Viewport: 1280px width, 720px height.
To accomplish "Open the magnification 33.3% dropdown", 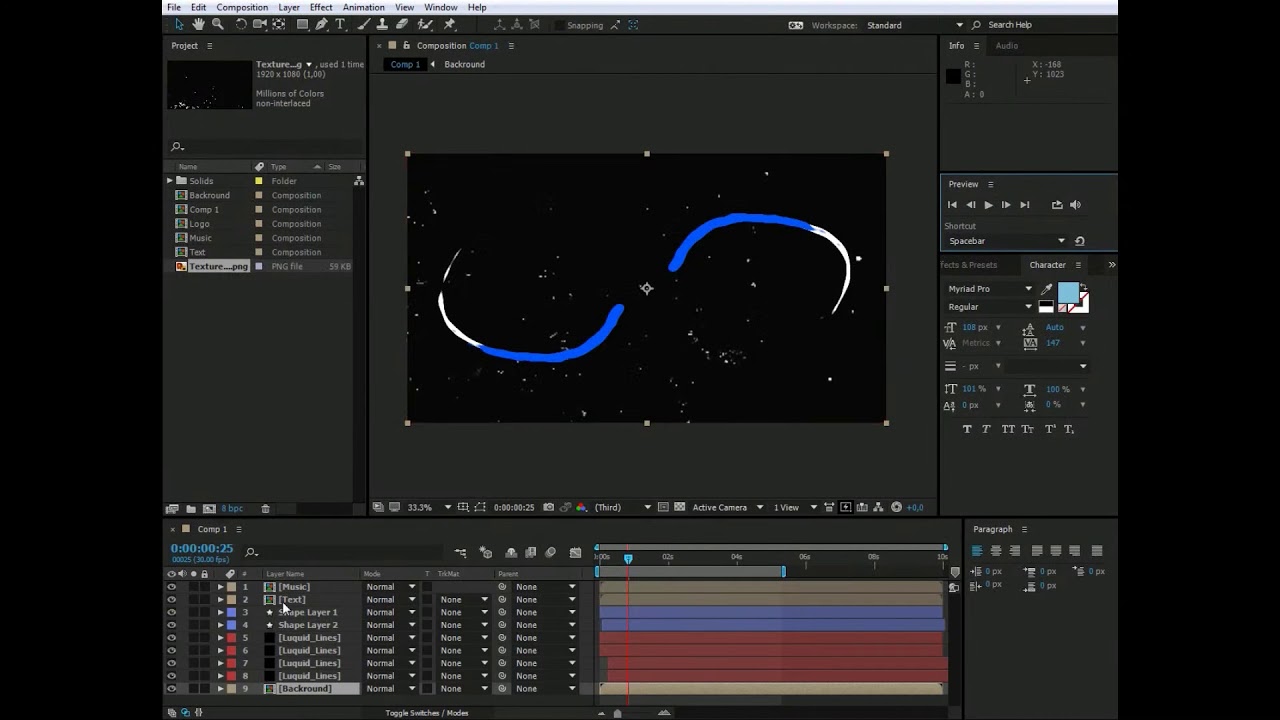I will coord(429,507).
